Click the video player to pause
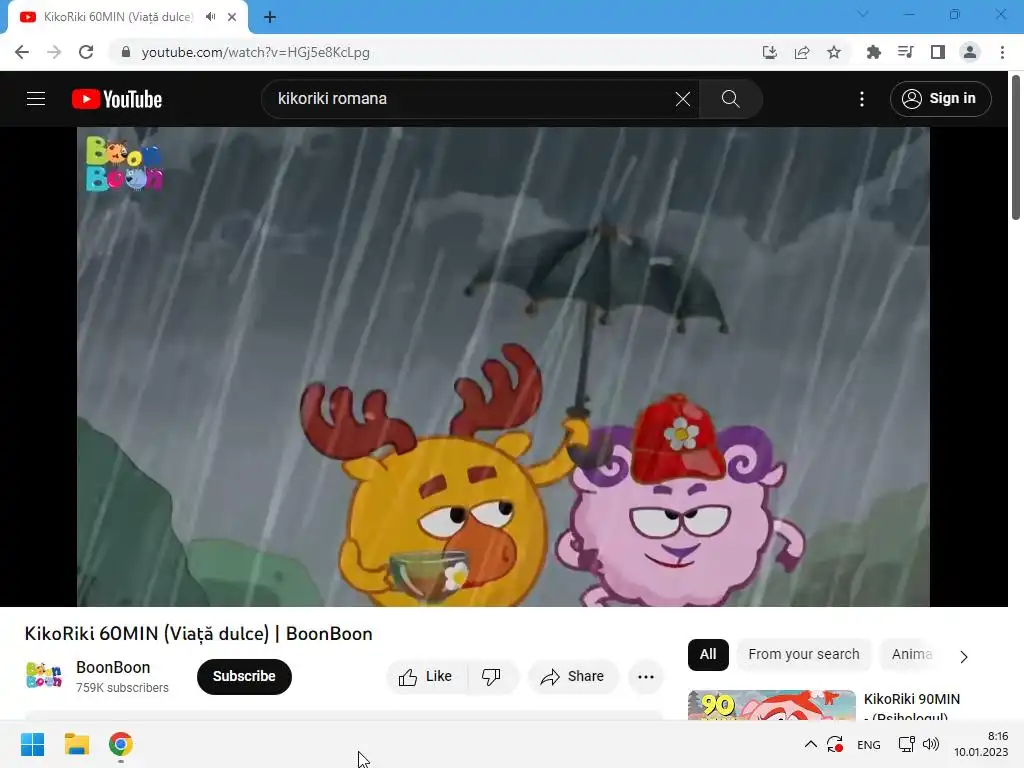Image resolution: width=1024 pixels, height=768 pixels. pos(503,366)
